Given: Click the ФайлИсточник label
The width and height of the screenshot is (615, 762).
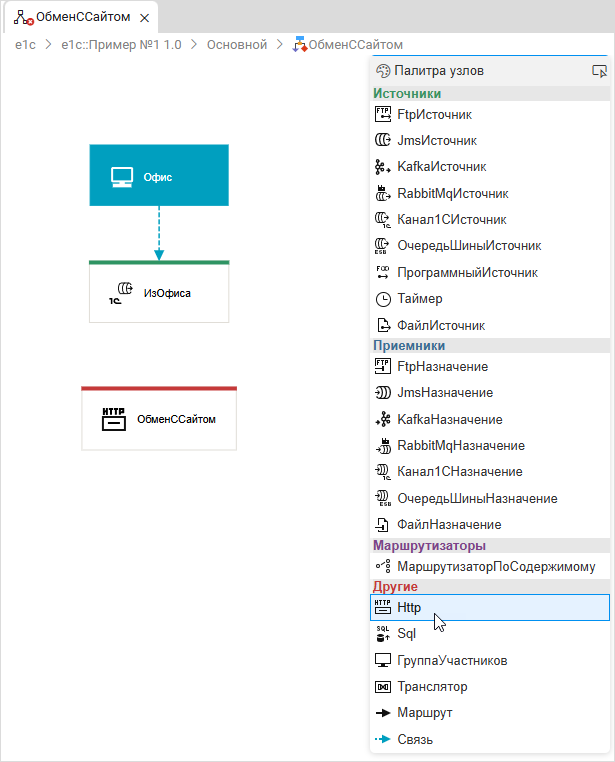Looking at the screenshot, I should [x=441, y=325].
